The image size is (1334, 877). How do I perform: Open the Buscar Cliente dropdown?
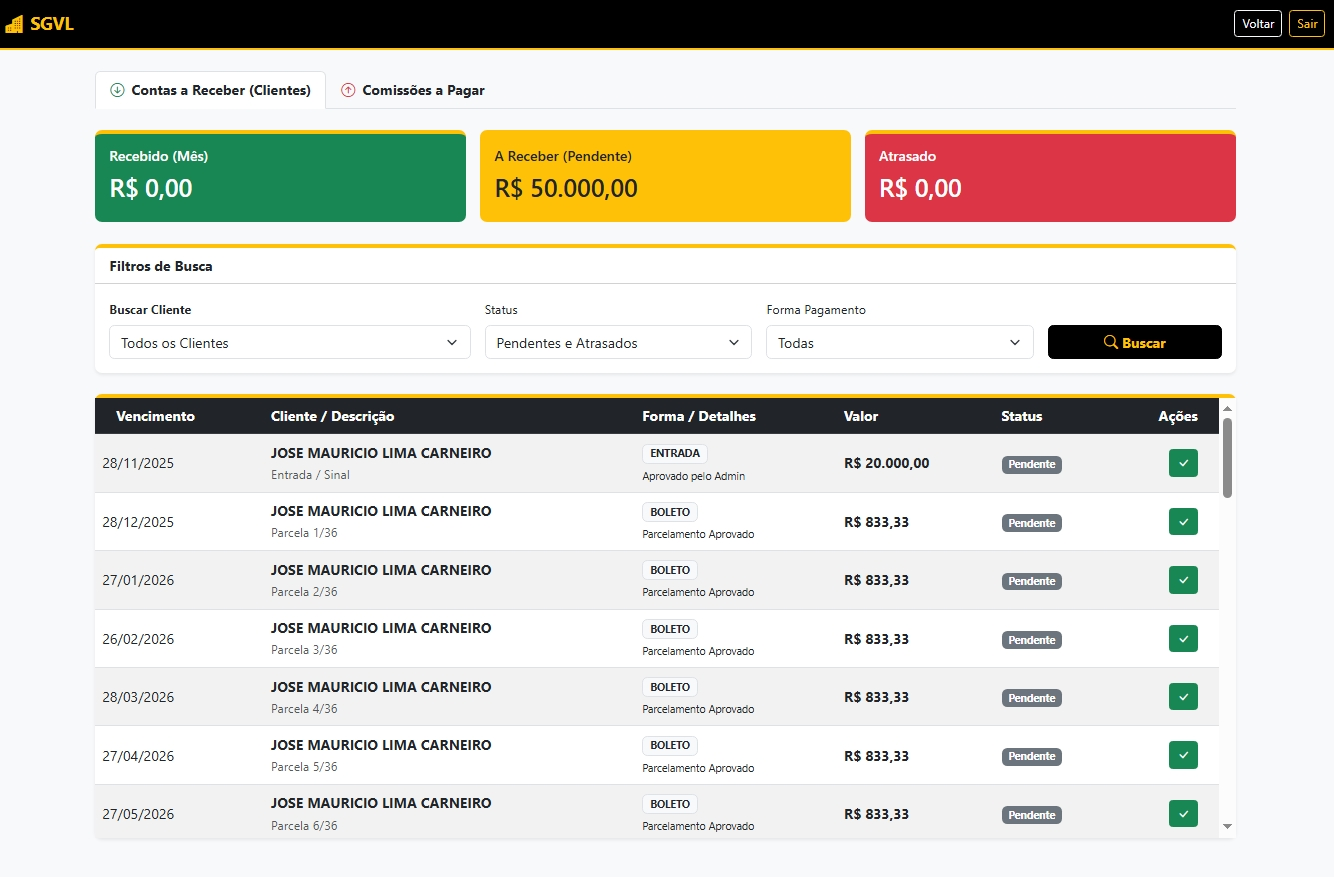289,343
